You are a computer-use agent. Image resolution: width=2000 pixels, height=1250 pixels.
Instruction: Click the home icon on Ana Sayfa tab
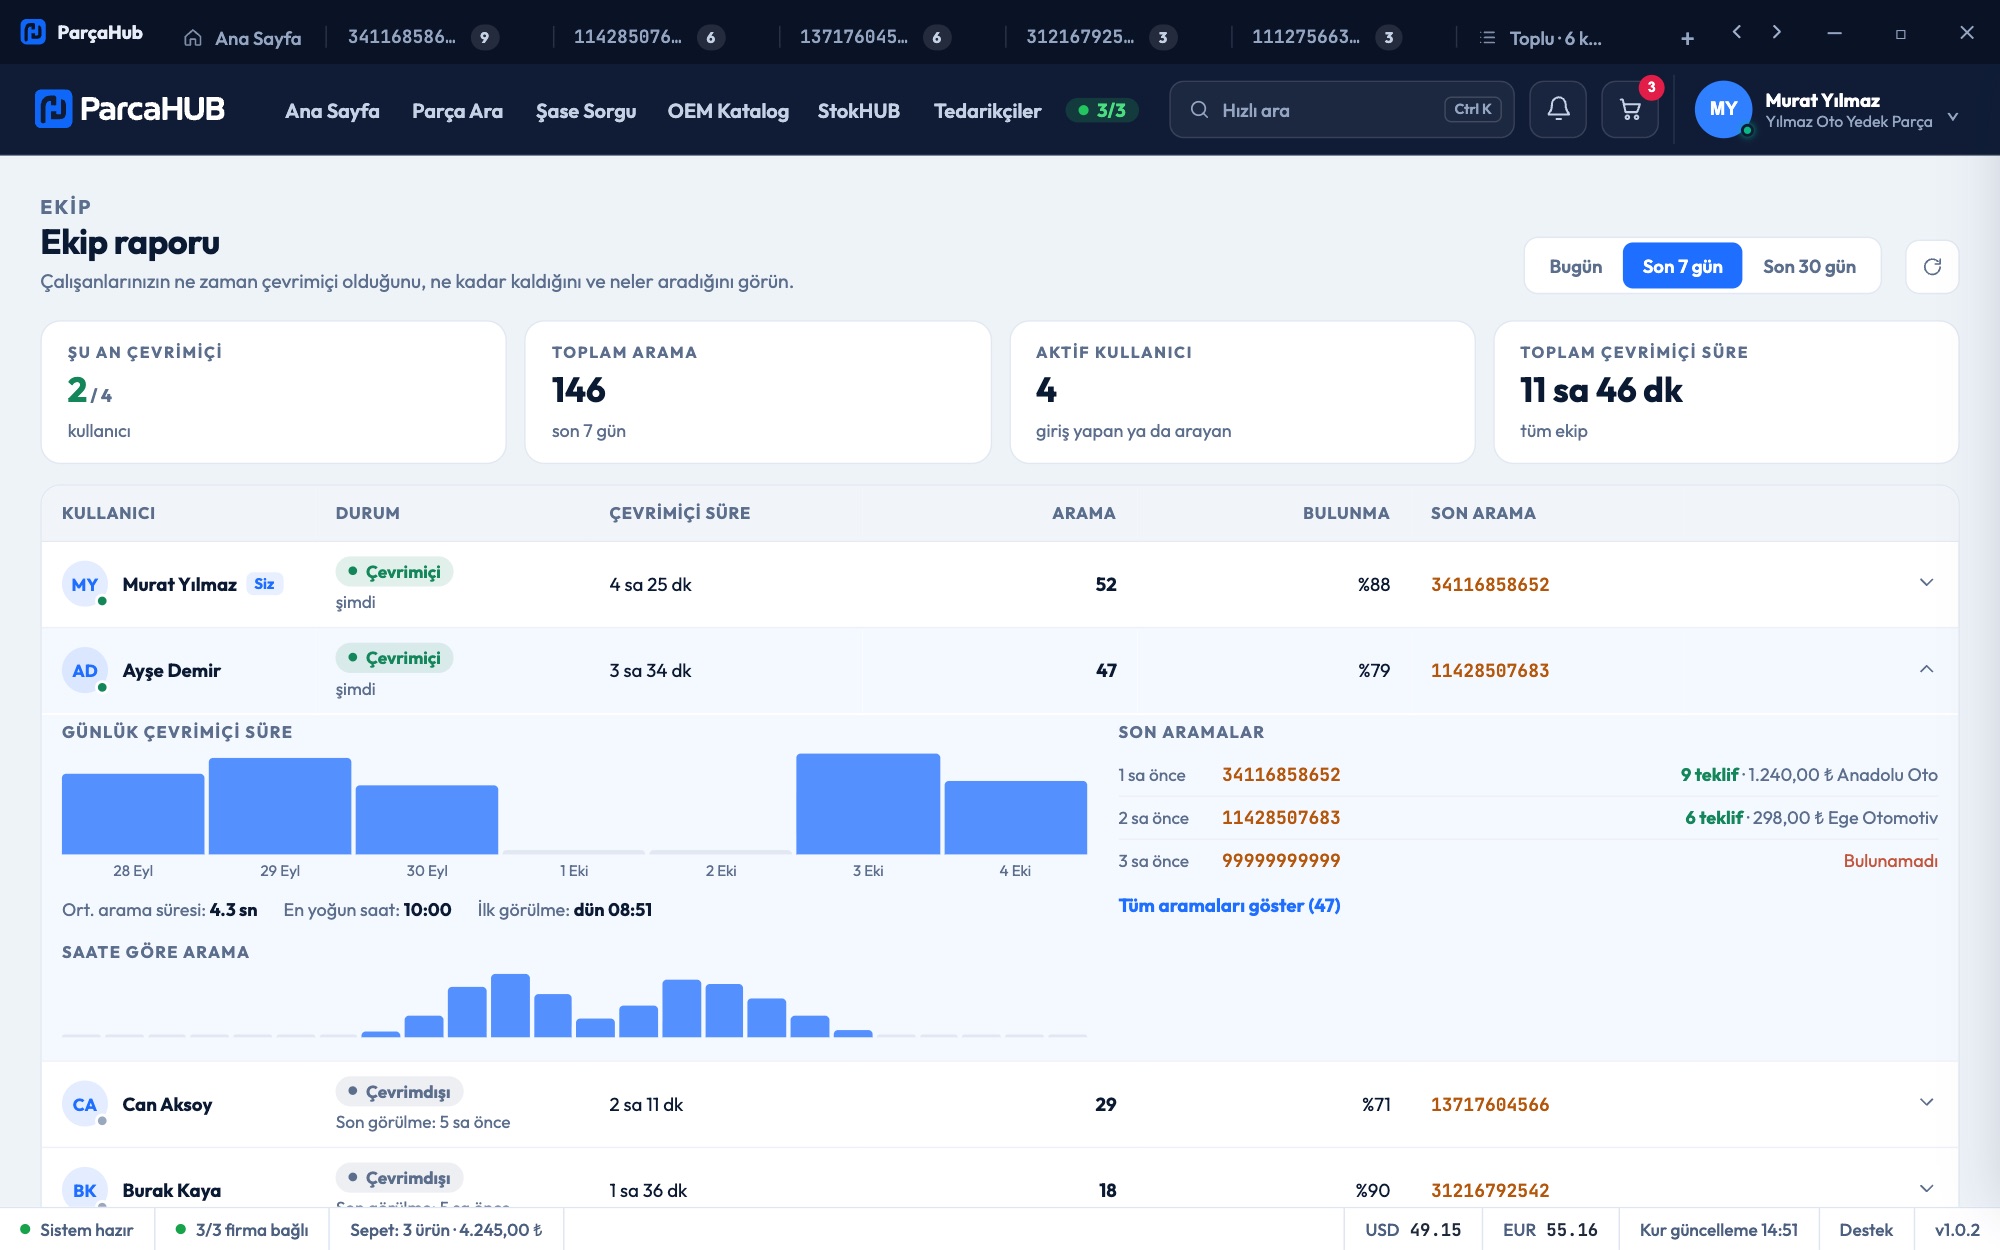193,38
